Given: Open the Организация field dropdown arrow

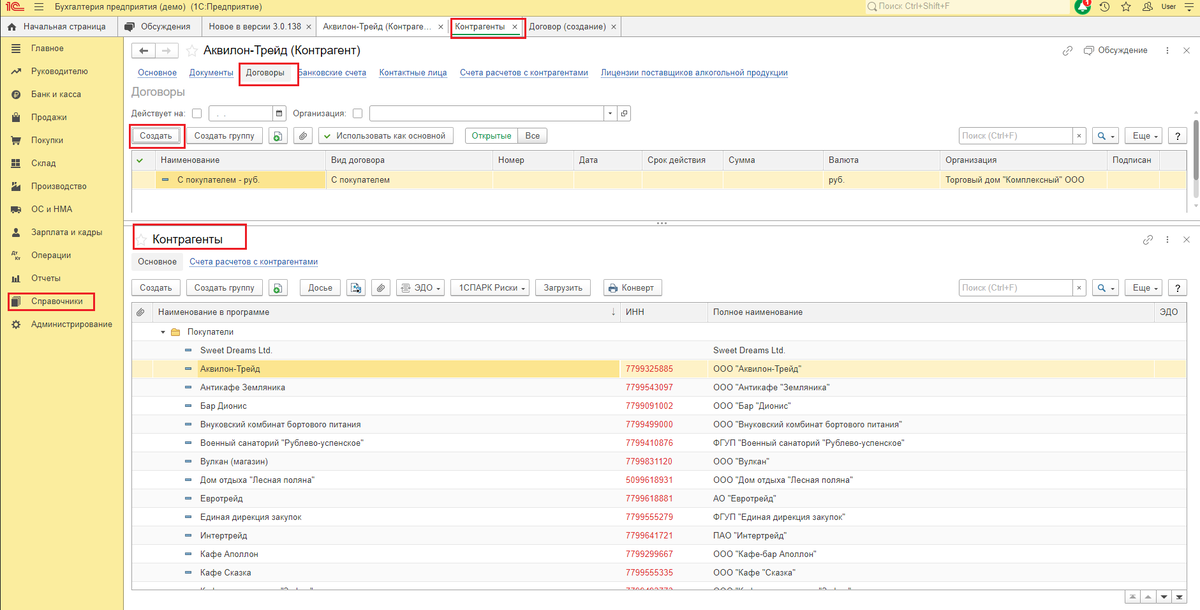Looking at the screenshot, I should click(610, 113).
